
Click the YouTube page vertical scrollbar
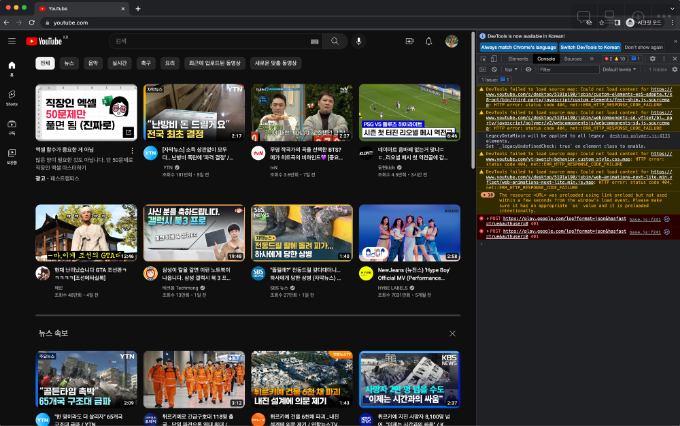(x=473, y=100)
